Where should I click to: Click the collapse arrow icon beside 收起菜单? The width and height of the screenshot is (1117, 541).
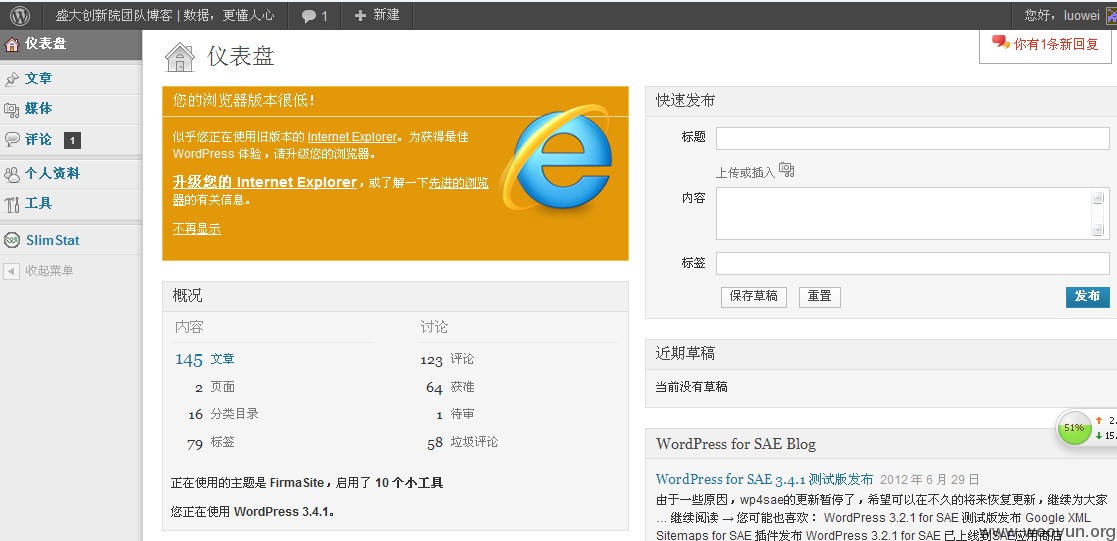pyautogui.click(x=11, y=271)
